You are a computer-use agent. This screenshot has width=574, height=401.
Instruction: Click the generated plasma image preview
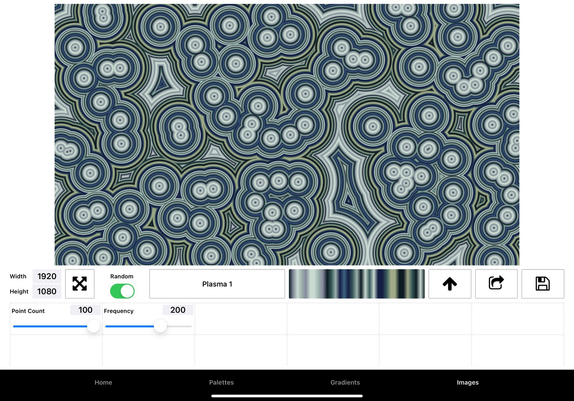tap(287, 134)
